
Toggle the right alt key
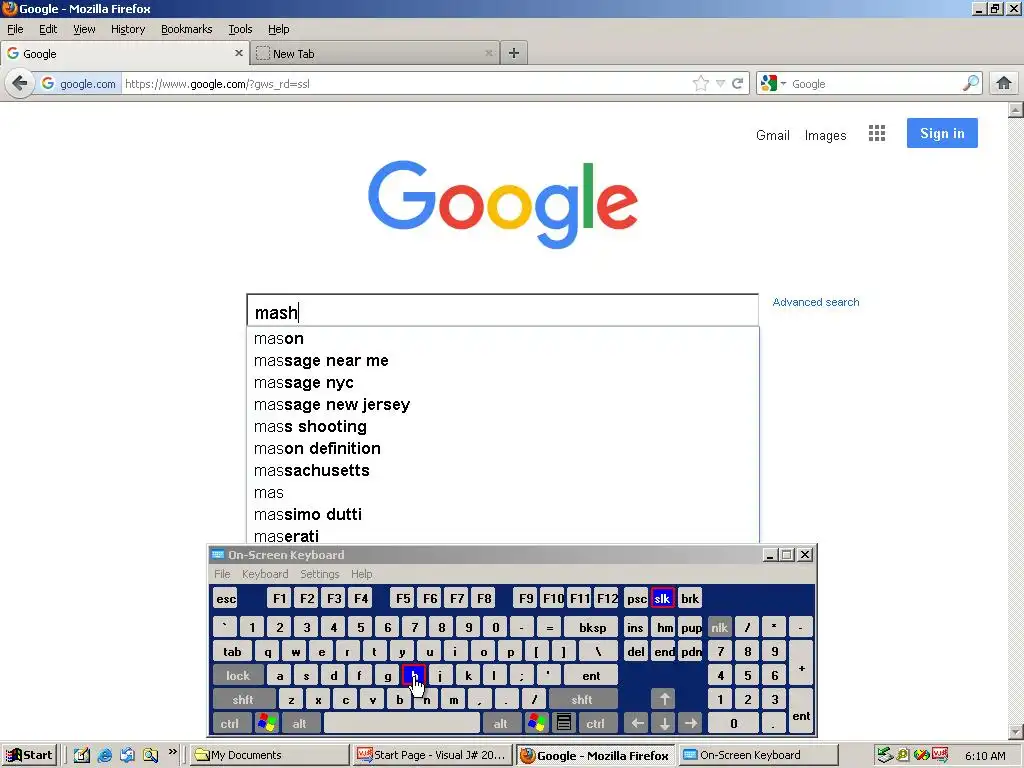pos(501,723)
